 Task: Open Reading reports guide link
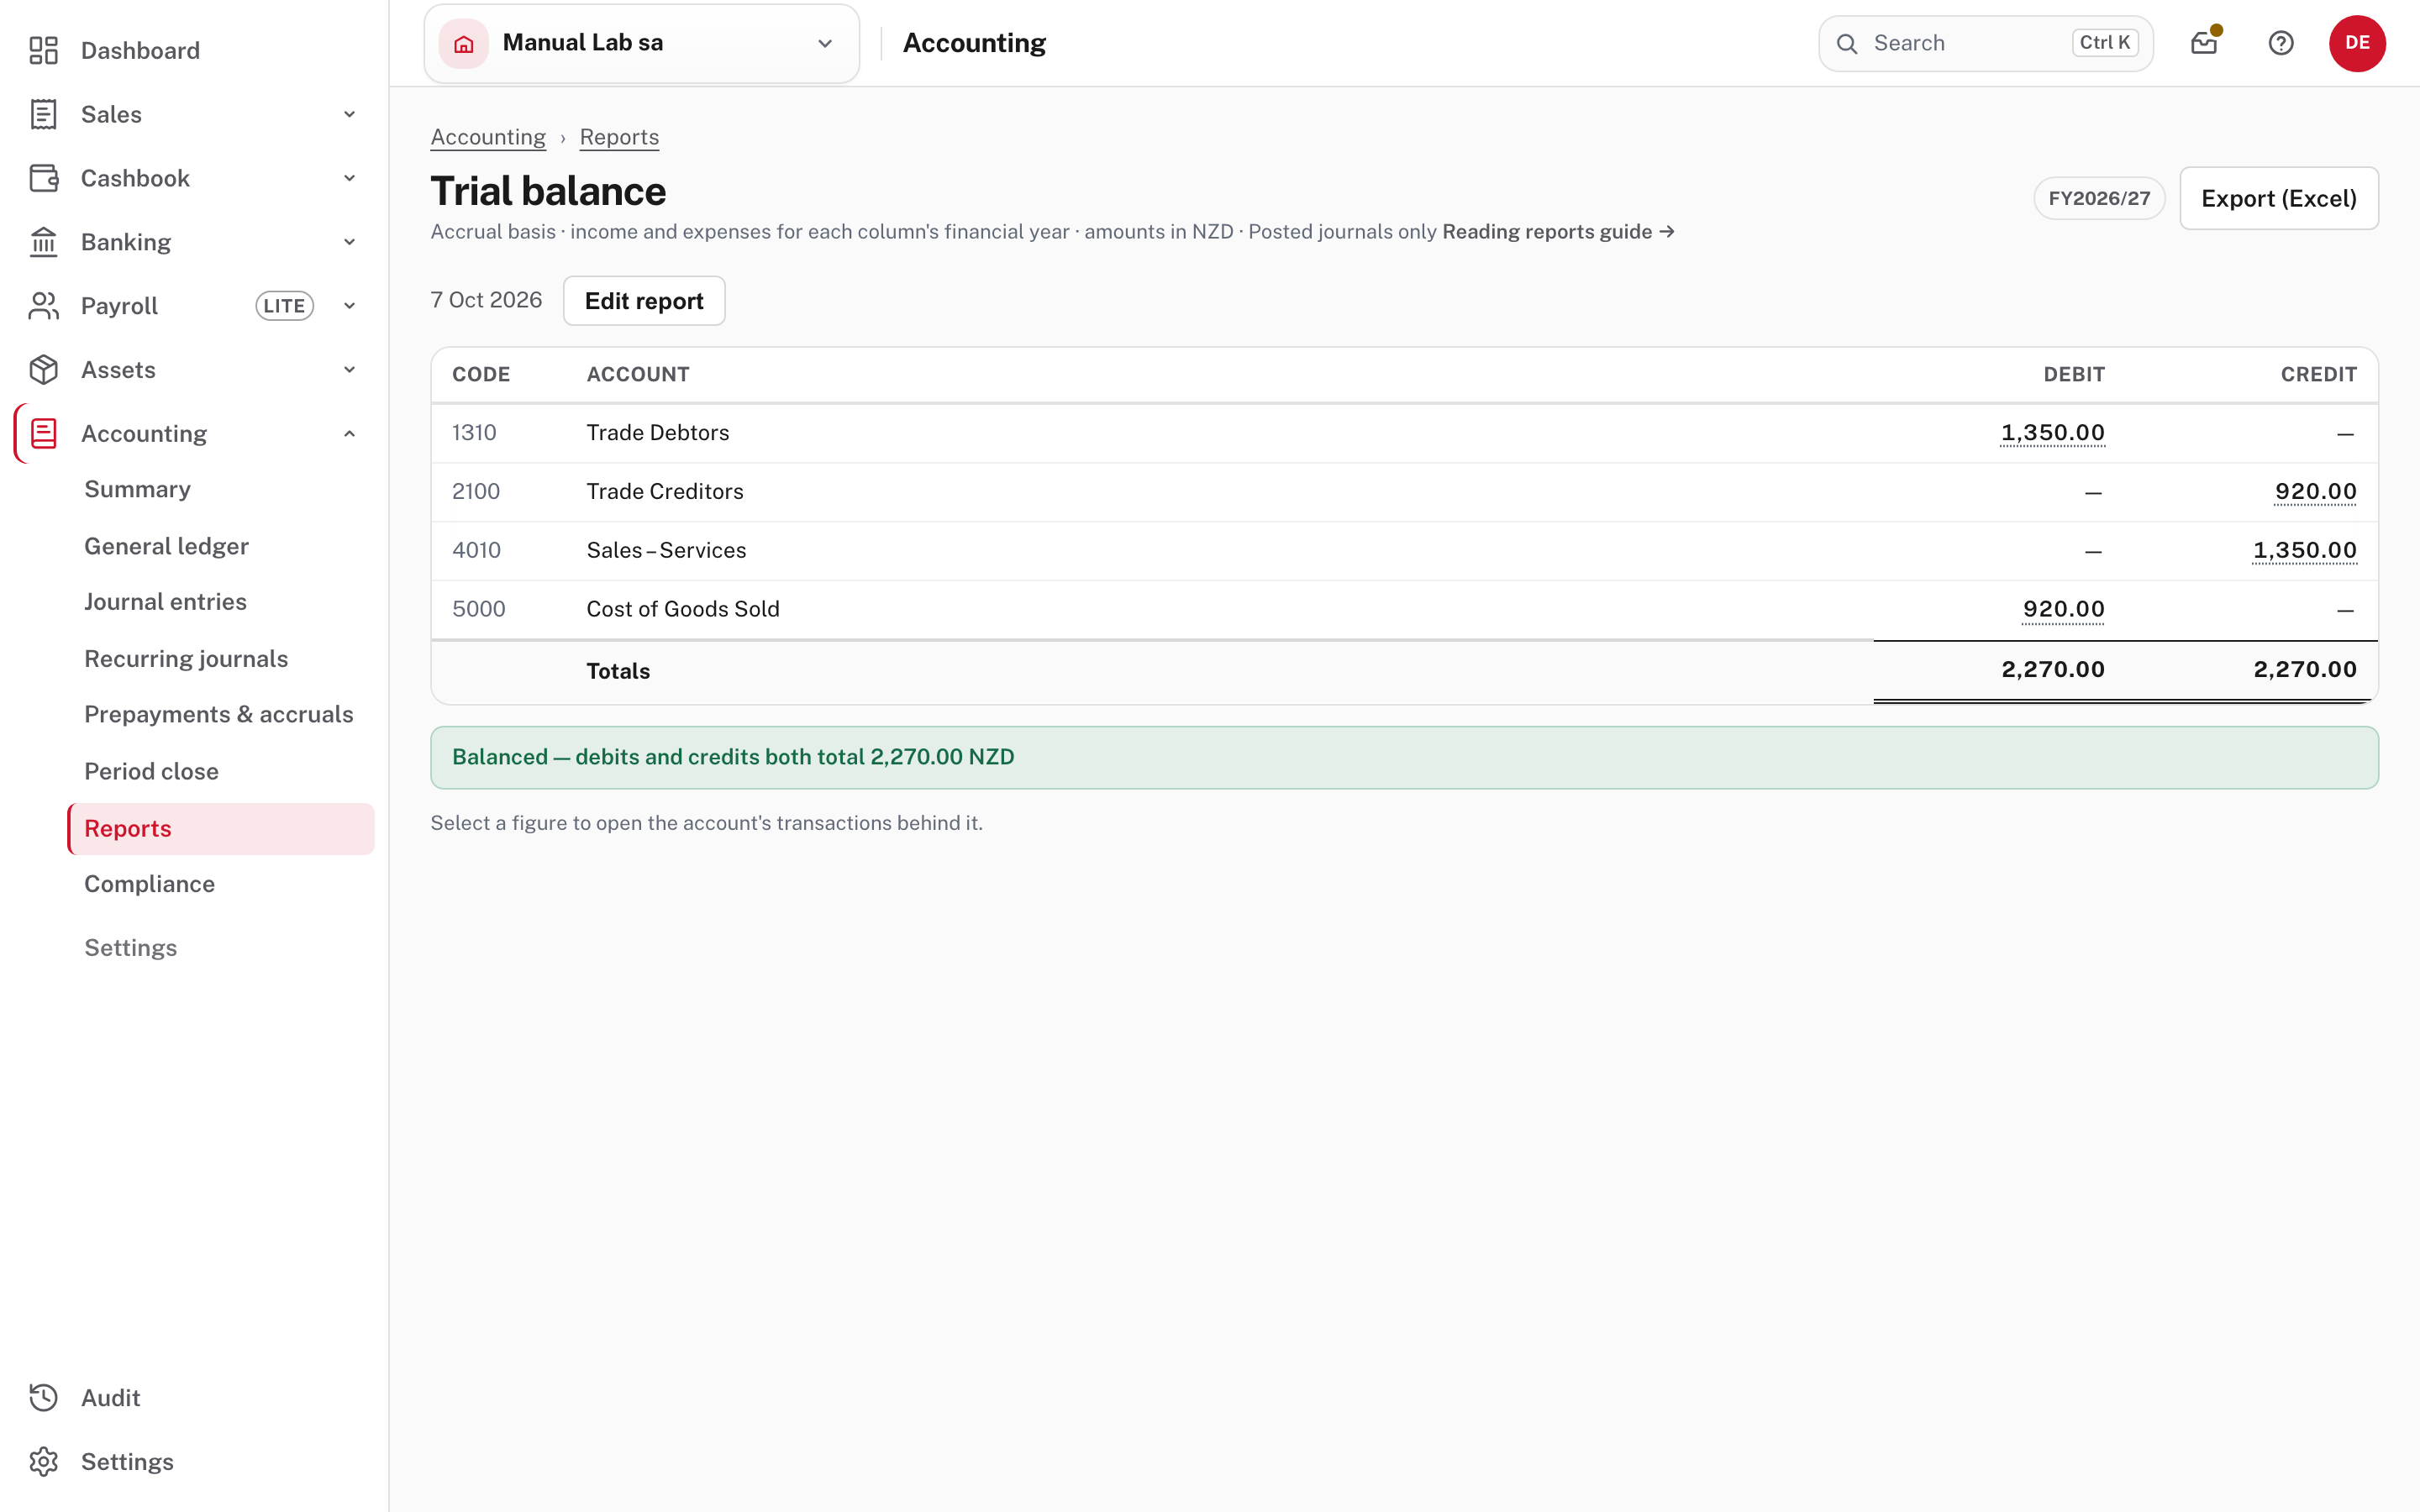[1558, 232]
